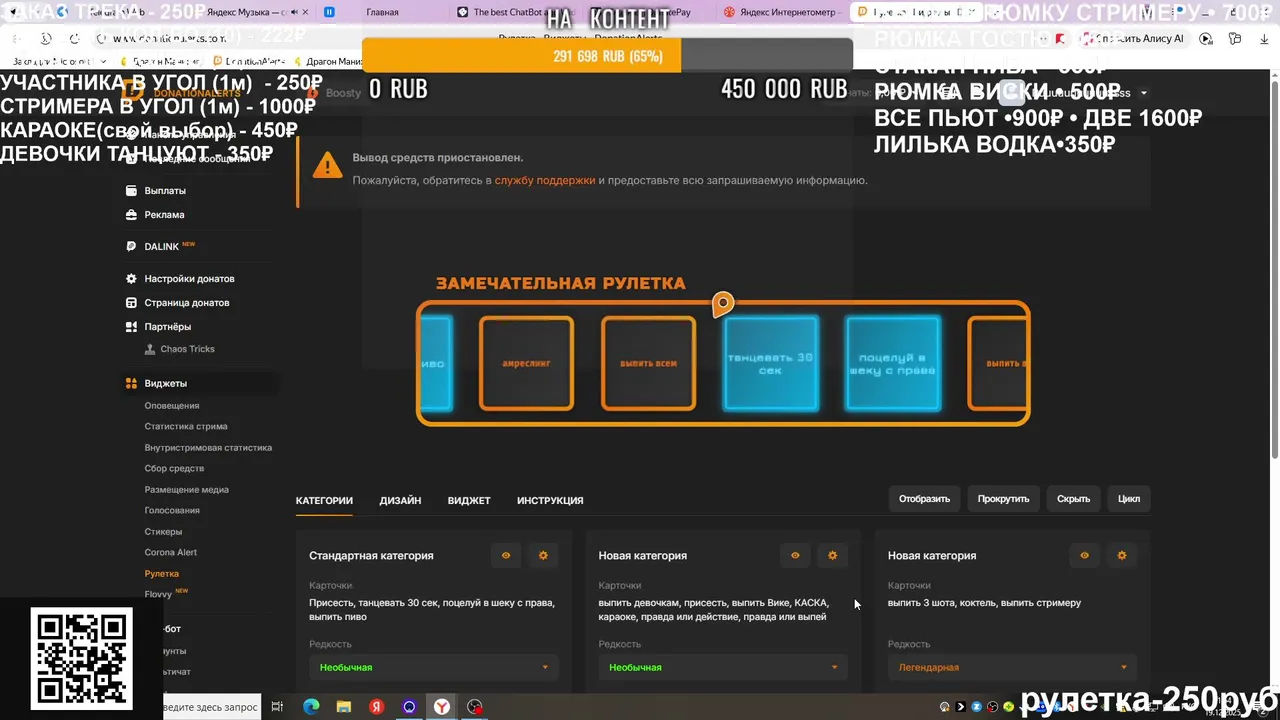The image size is (1280, 720).
Task: Click the orange pointer pin above the roulette
Action: 723,303
